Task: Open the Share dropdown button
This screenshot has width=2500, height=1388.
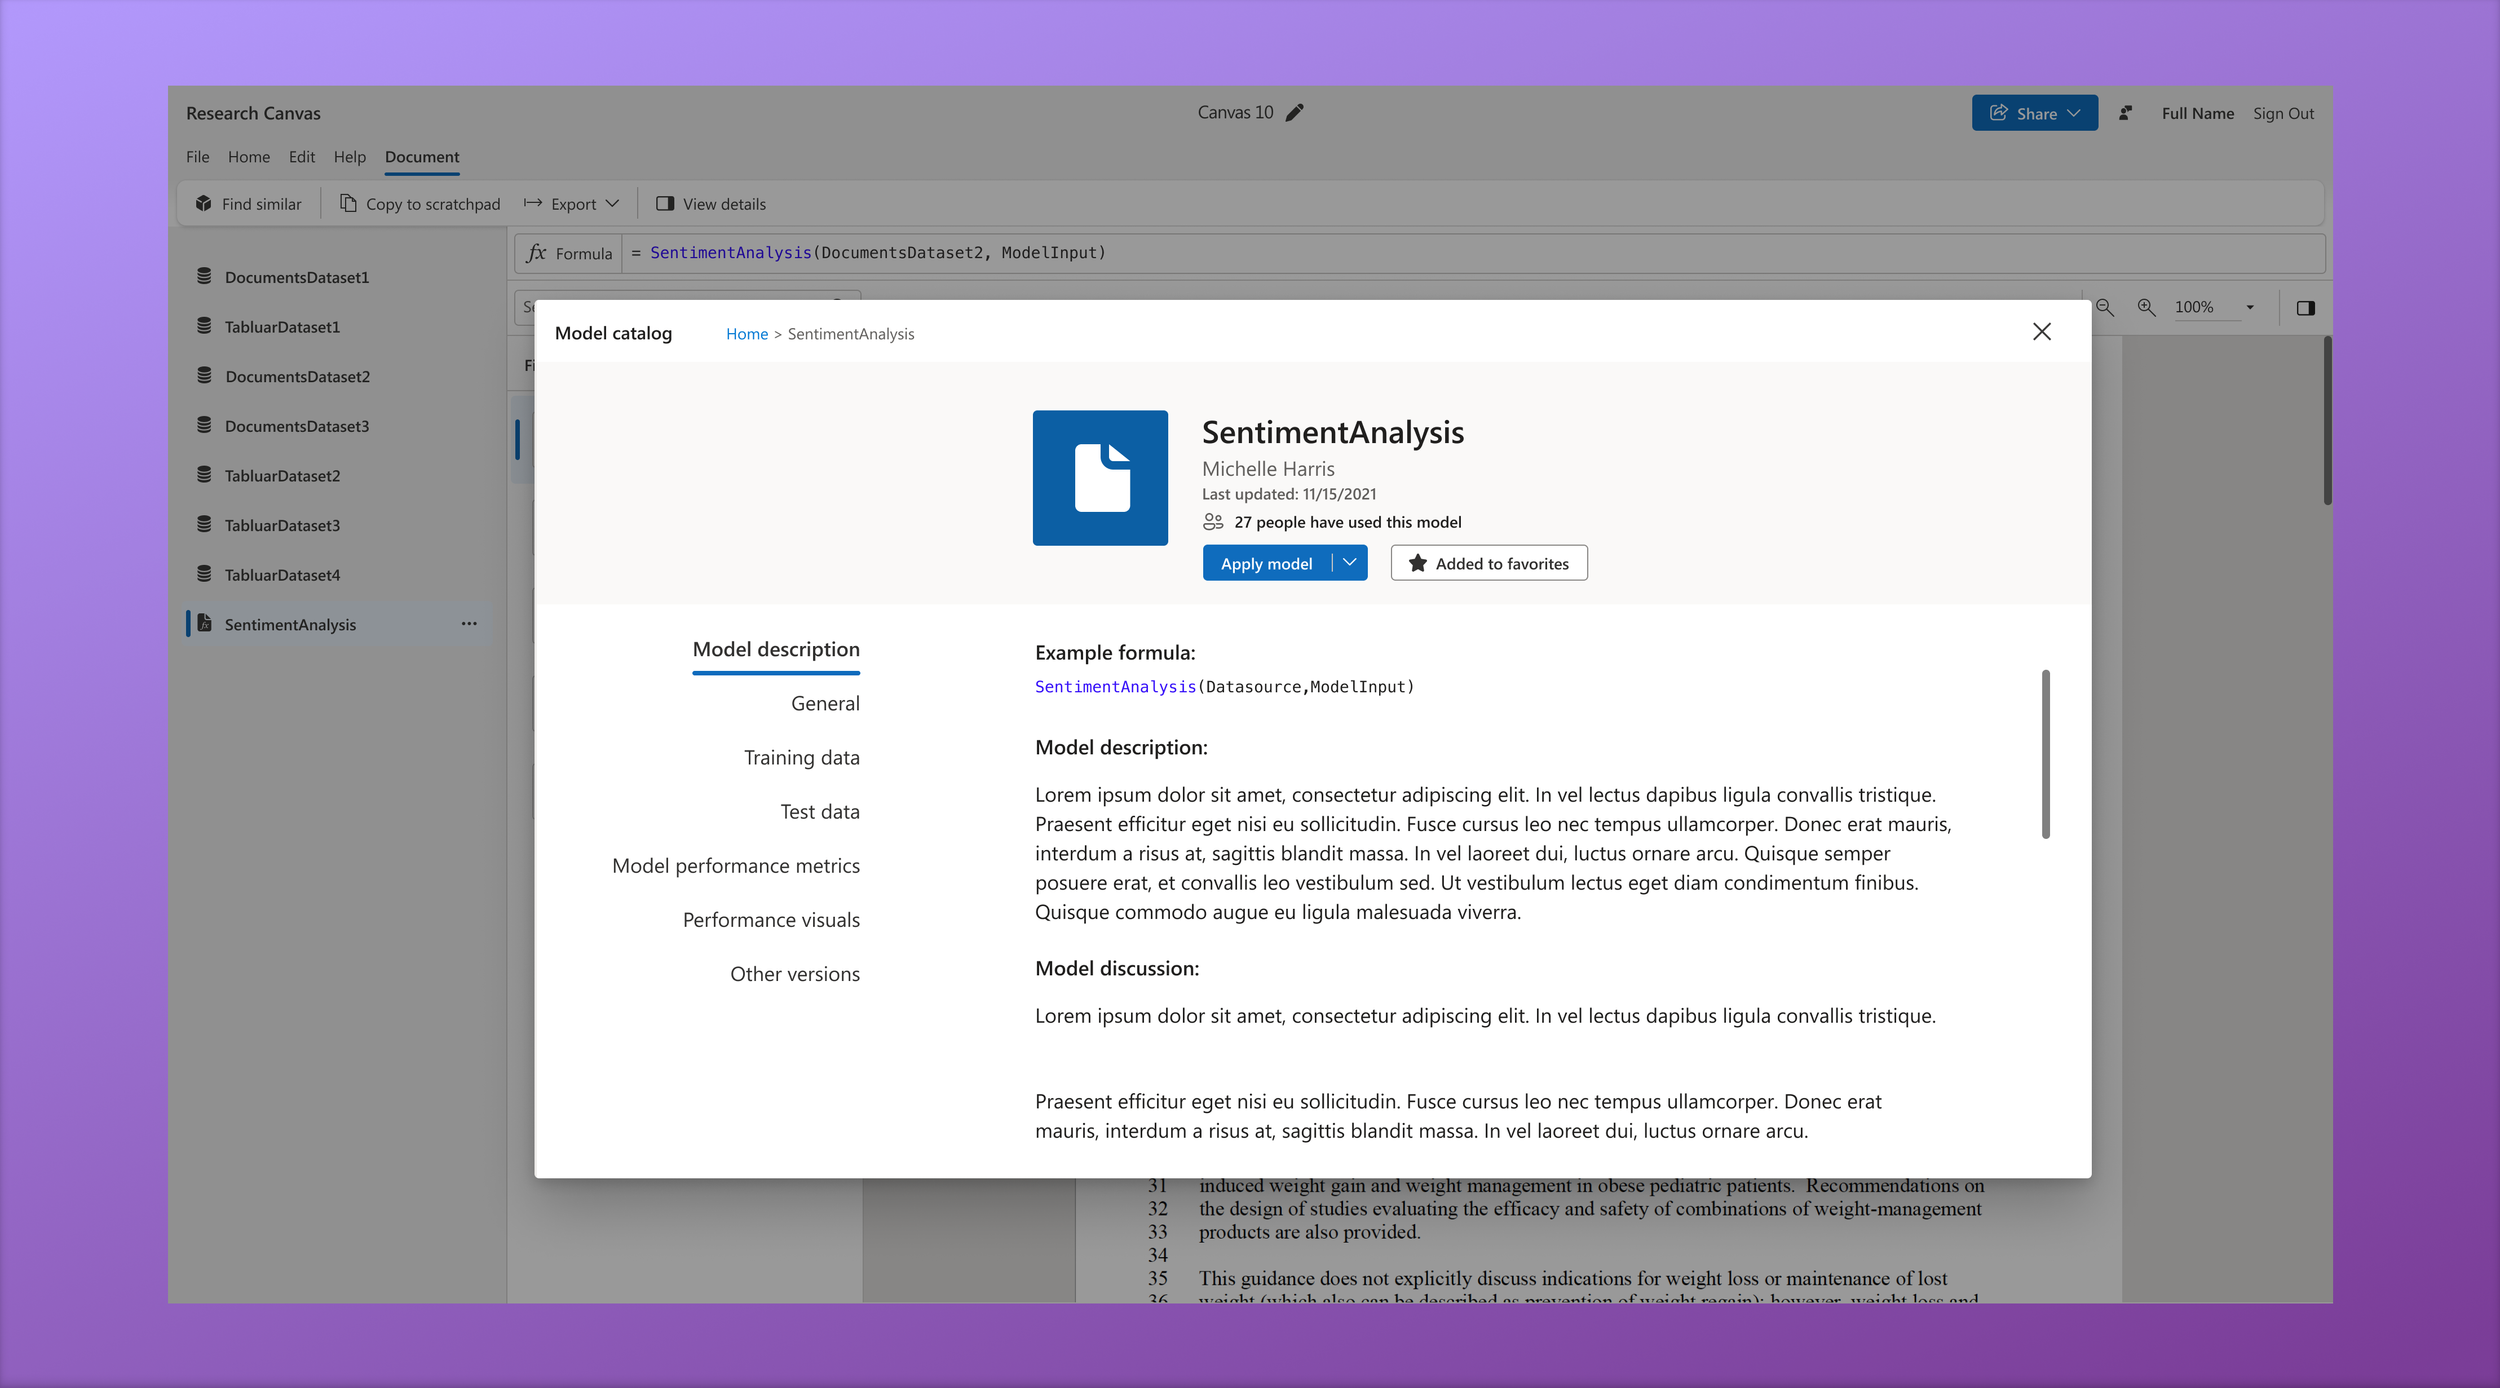Action: click(x=2034, y=114)
